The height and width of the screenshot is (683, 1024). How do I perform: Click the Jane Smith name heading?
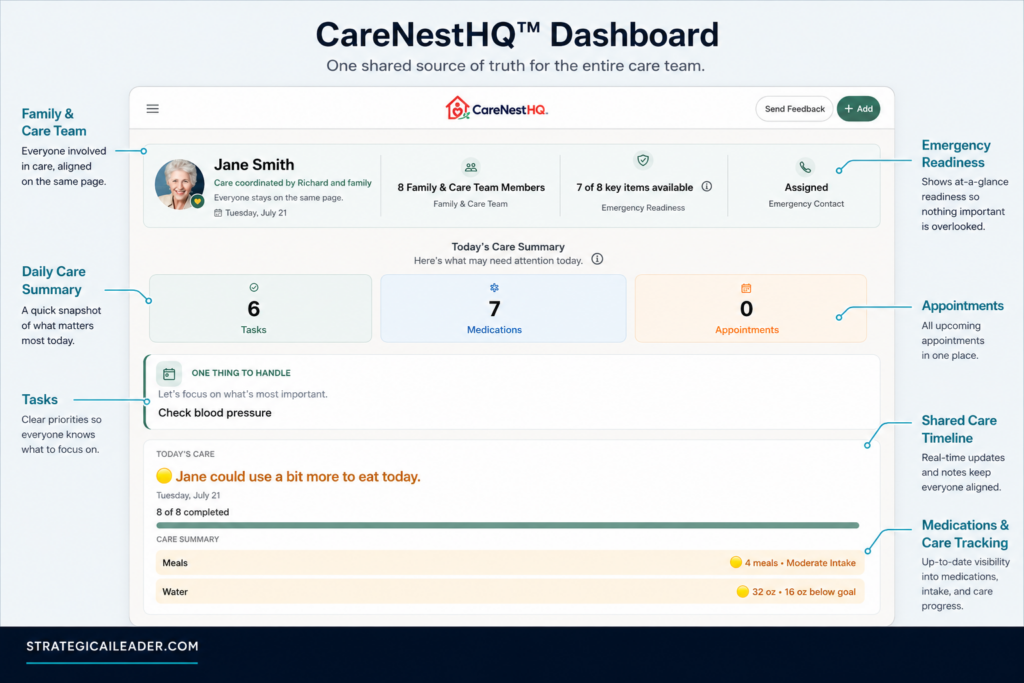click(x=254, y=165)
